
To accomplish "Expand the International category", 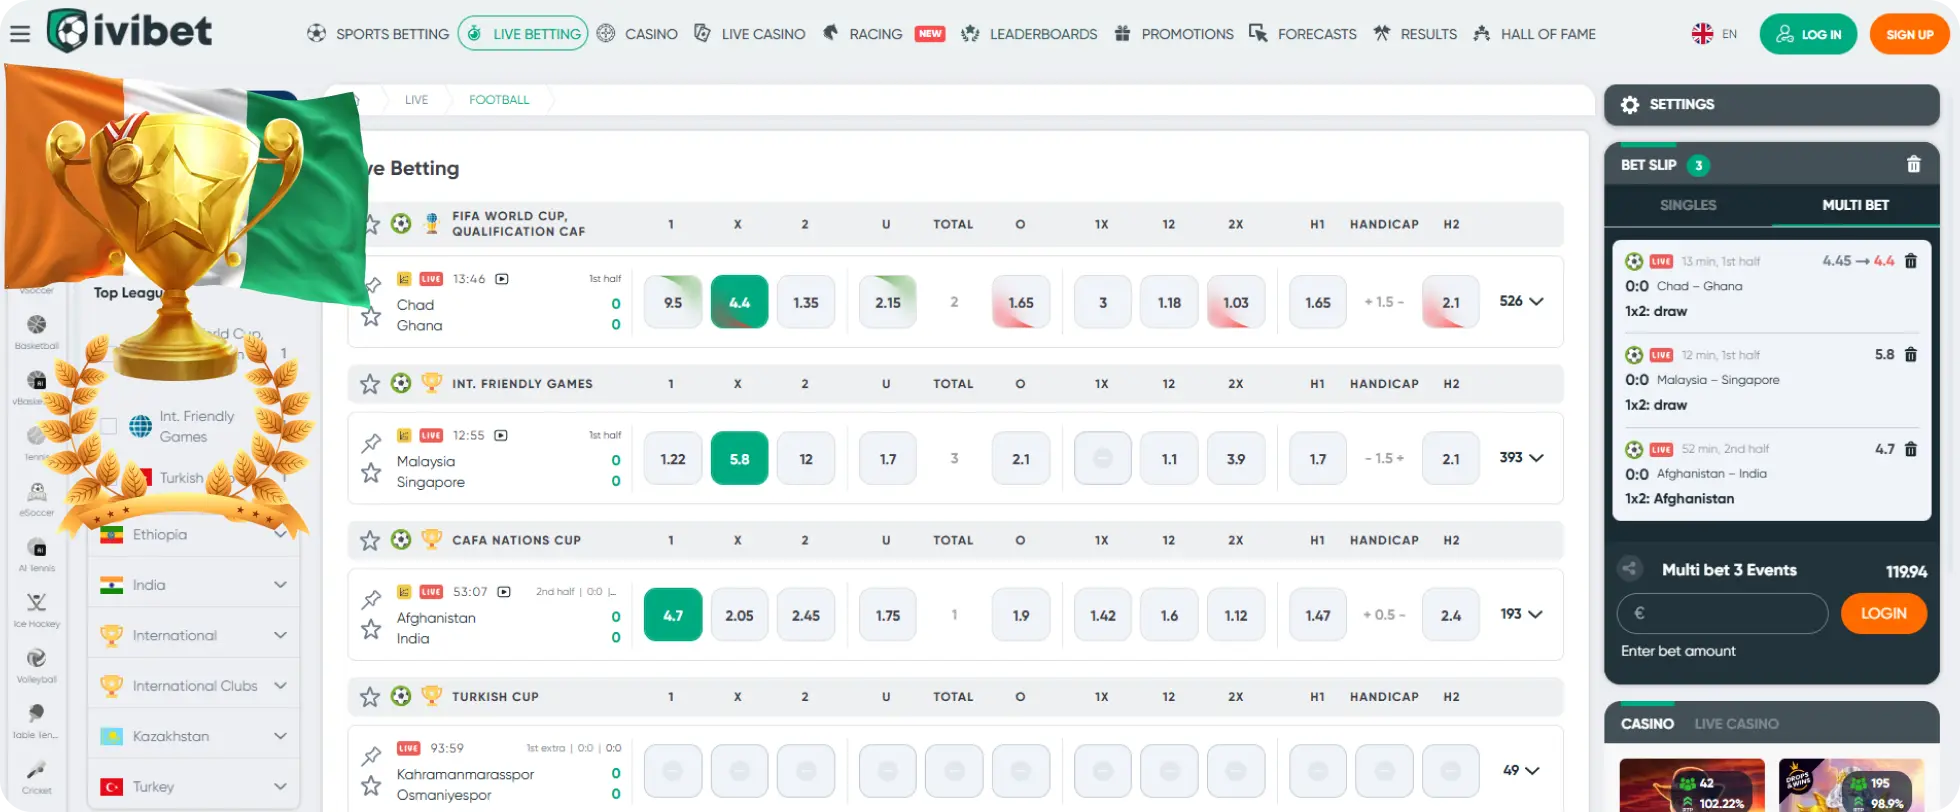I will 194,635.
